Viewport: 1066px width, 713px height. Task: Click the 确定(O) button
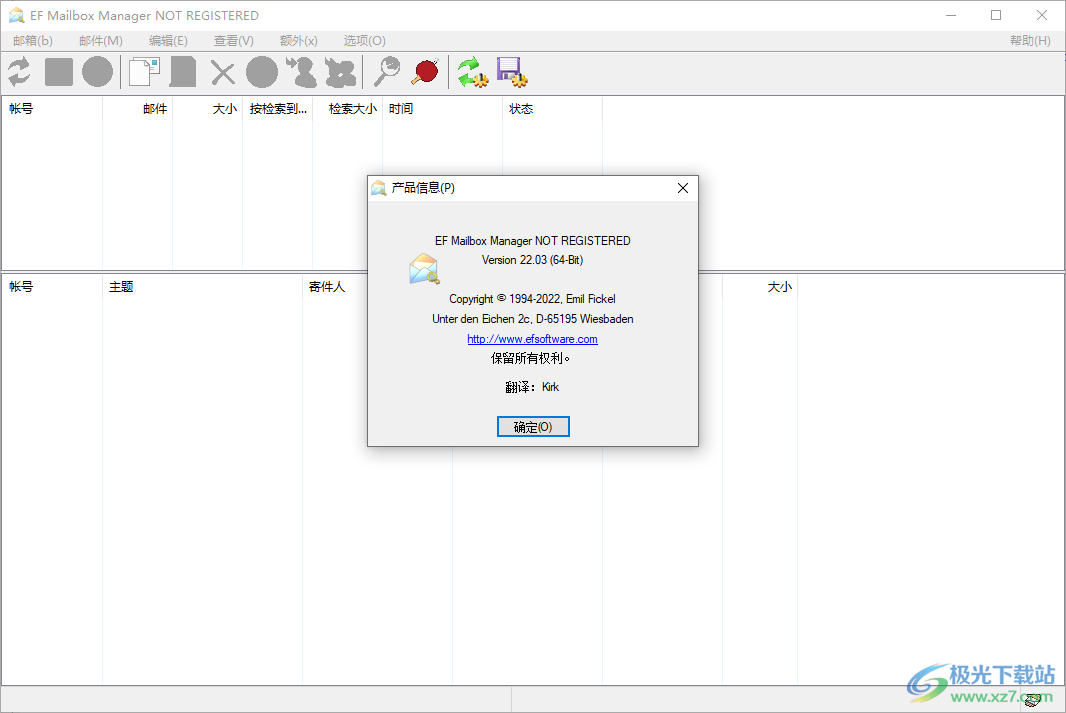coord(533,427)
